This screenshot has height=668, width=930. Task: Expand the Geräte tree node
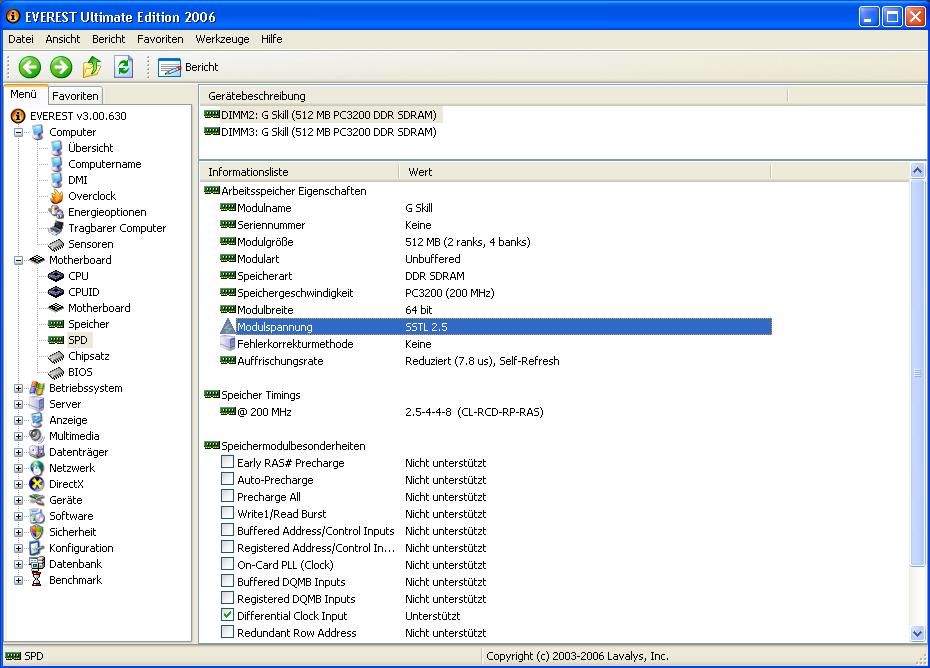pos(18,500)
